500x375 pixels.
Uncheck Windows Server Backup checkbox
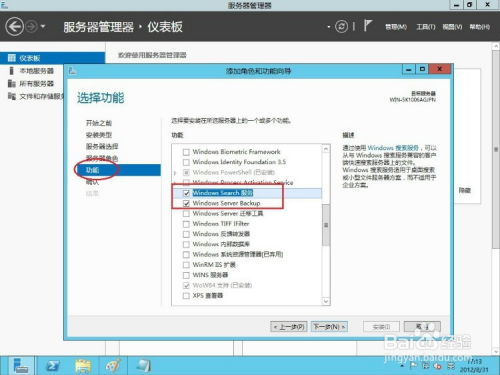[186, 203]
